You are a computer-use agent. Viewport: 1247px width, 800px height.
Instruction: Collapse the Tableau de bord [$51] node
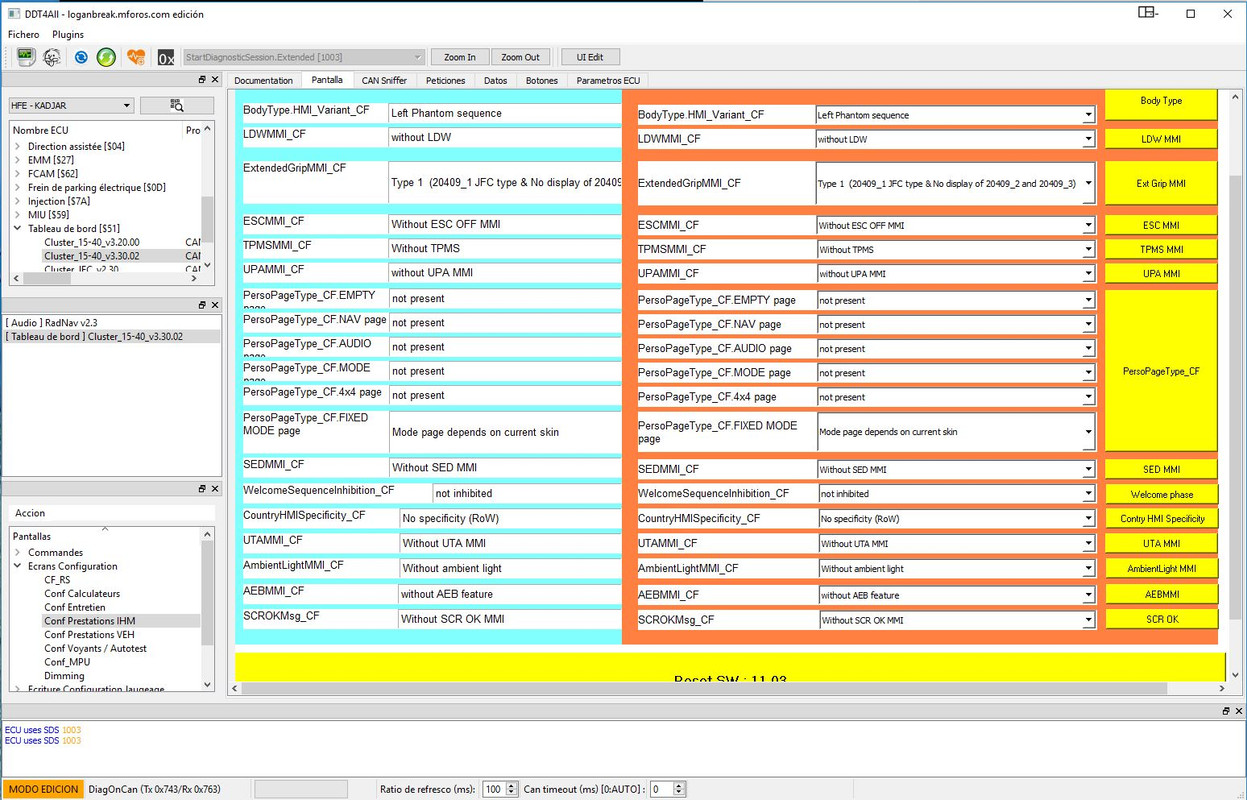point(18,229)
